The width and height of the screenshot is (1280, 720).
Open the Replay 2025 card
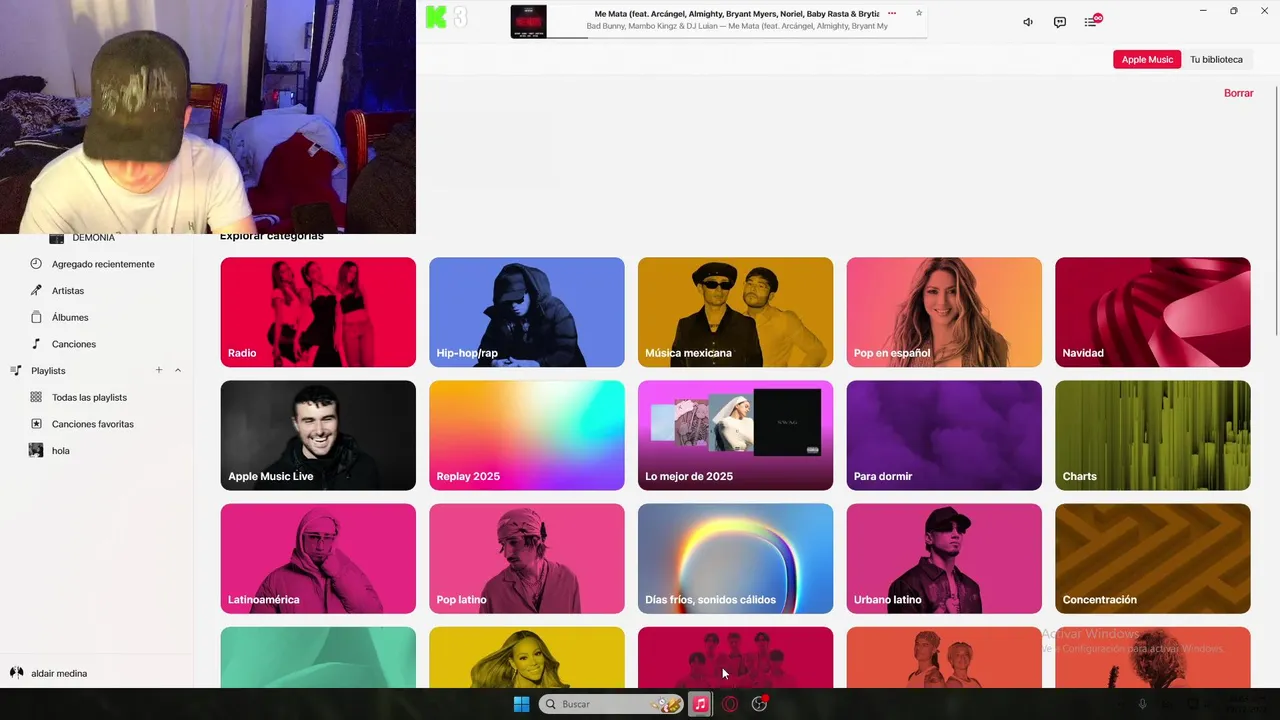[x=527, y=435]
